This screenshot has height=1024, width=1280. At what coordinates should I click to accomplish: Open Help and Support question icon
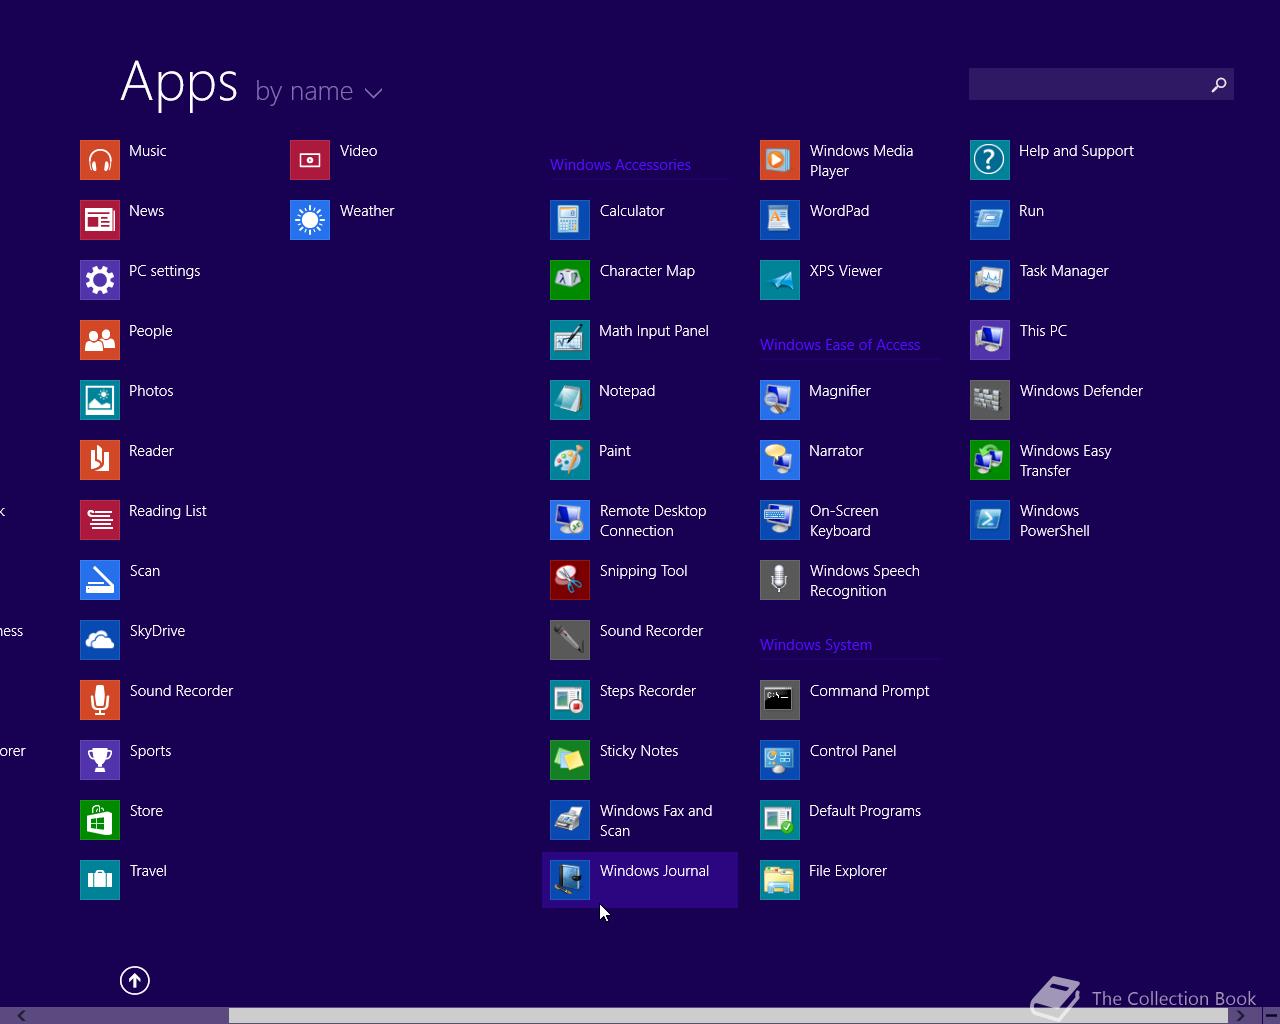coord(990,160)
